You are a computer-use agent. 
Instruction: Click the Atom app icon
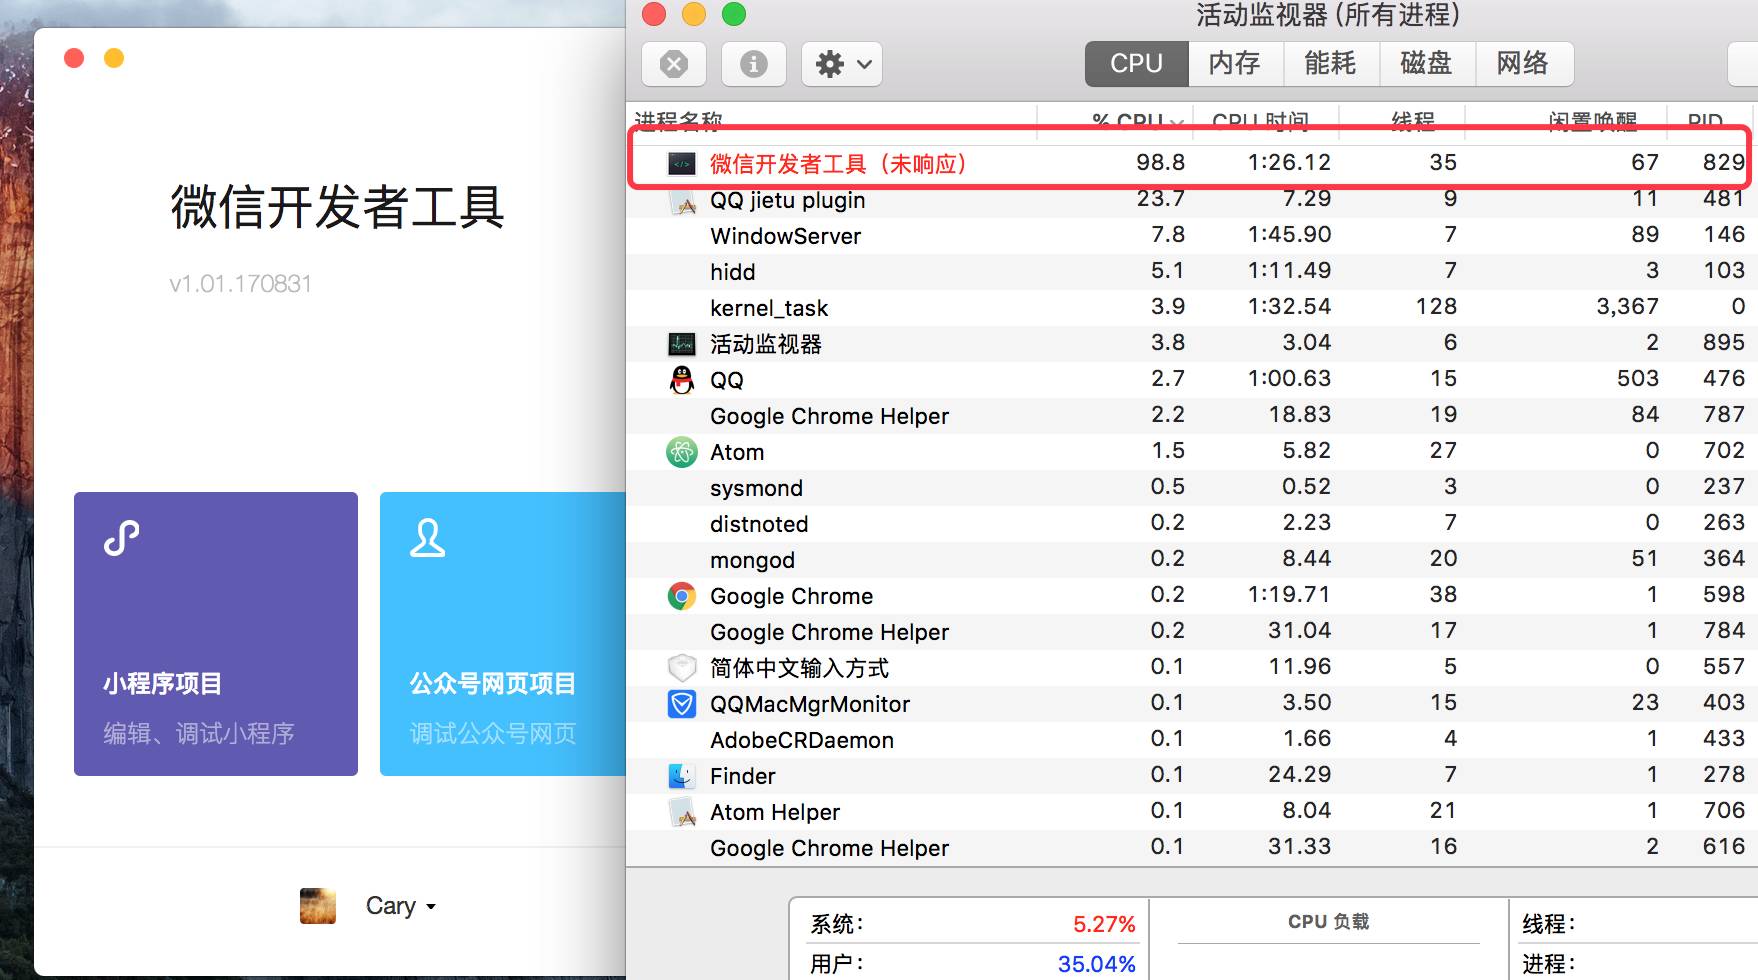682,452
